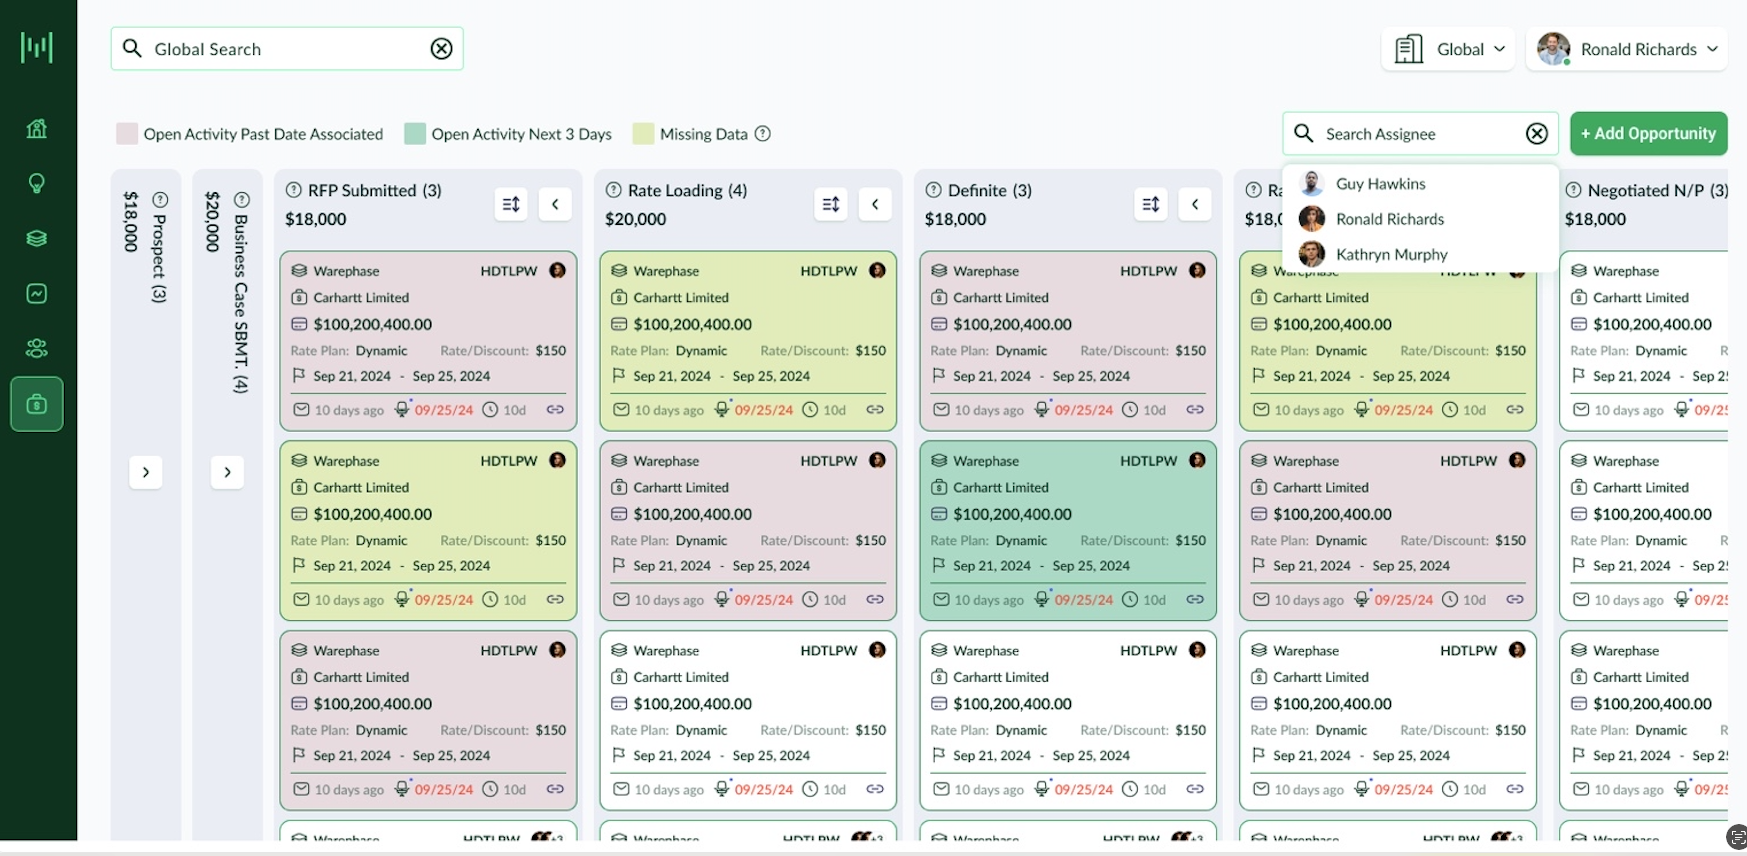The height and width of the screenshot is (856, 1747).
Task: Choose Kathryn Murphy from assignee list
Action: point(1420,254)
